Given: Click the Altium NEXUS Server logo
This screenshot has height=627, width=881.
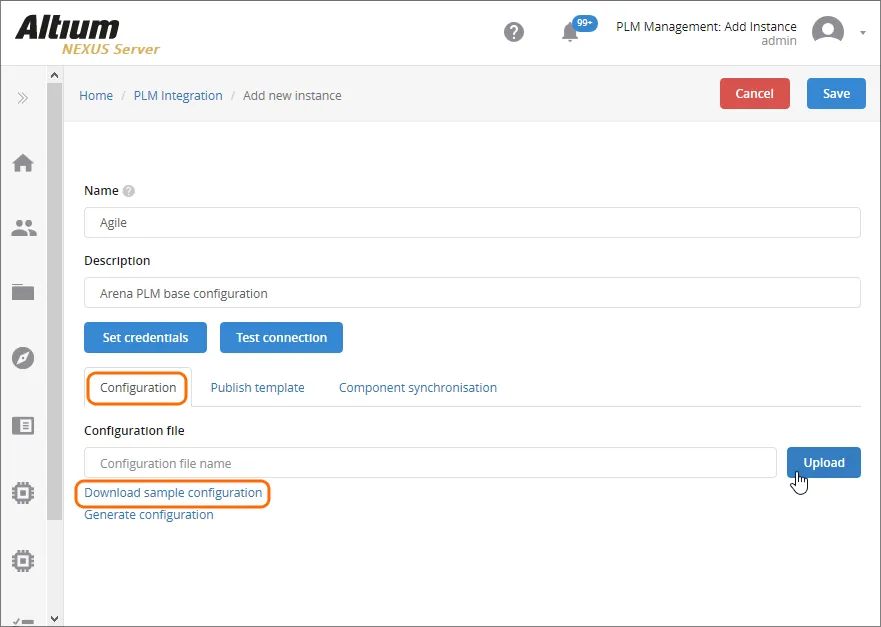Looking at the screenshot, I should pyautogui.click(x=87, y=35).
